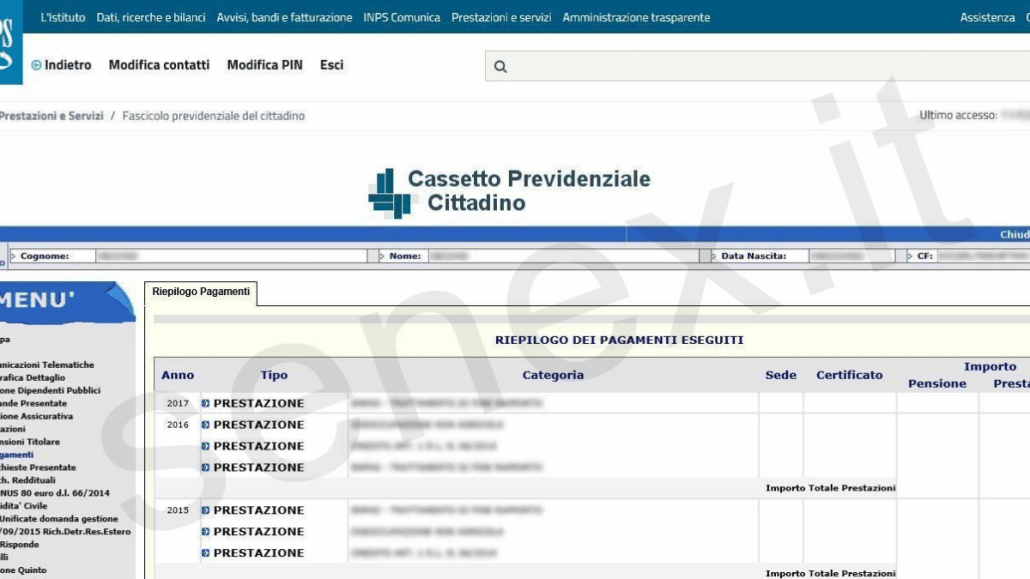Log out with the Esci link
This screenshot has width=1030, height=579.
(332, 65)
